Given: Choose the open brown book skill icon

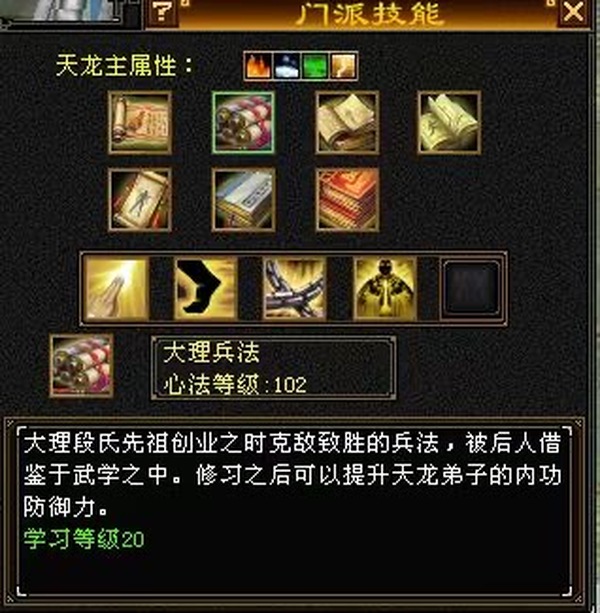Looking at the screenshot, I should tap(347, 122).
